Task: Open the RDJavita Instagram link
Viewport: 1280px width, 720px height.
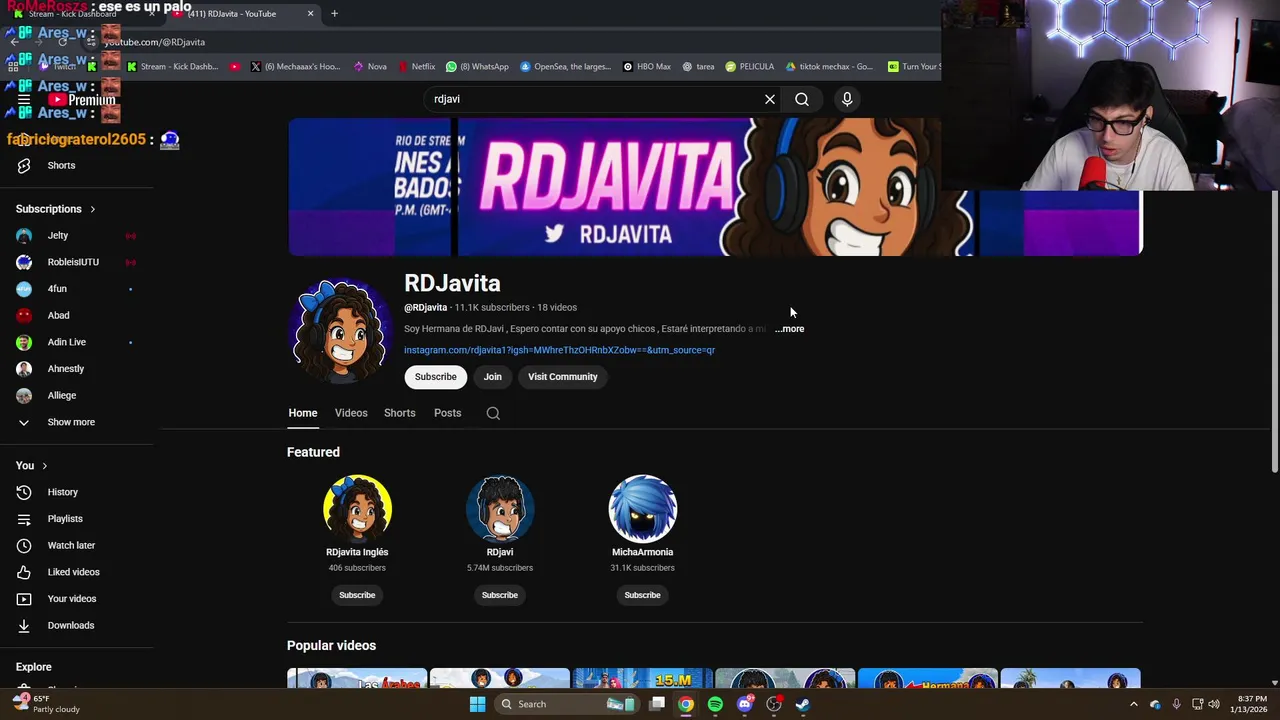Action: pyautogui.click(x=559, y=350)
